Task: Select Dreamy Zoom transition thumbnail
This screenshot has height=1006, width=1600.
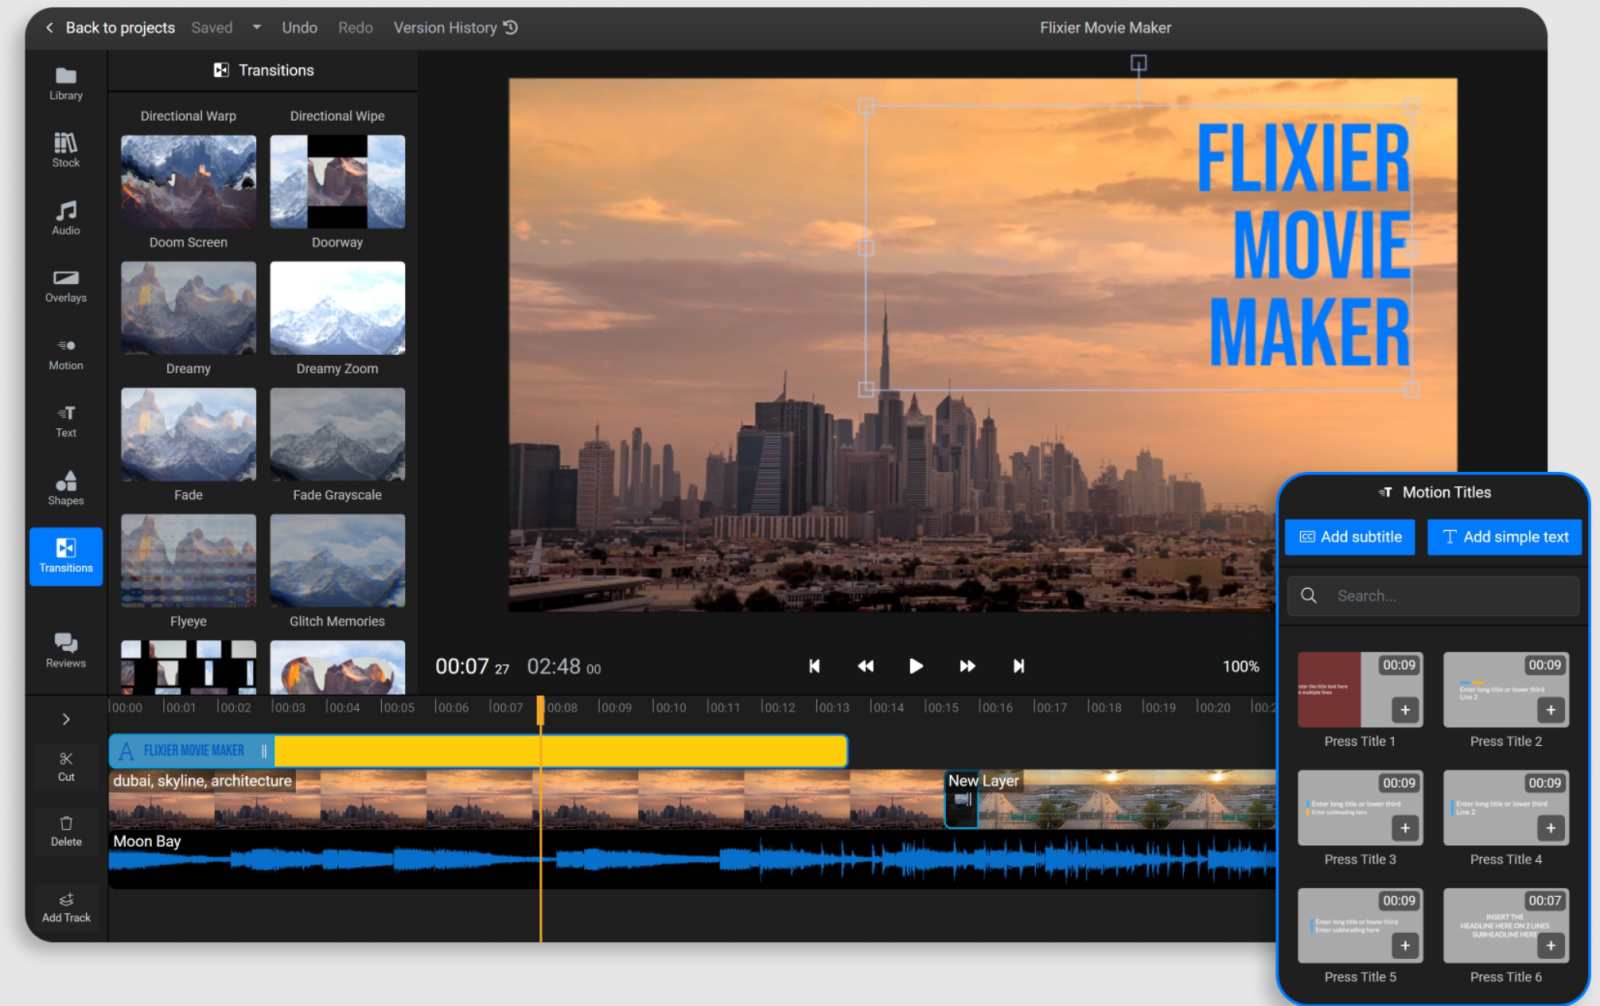Action: click(x=337, y=308)
